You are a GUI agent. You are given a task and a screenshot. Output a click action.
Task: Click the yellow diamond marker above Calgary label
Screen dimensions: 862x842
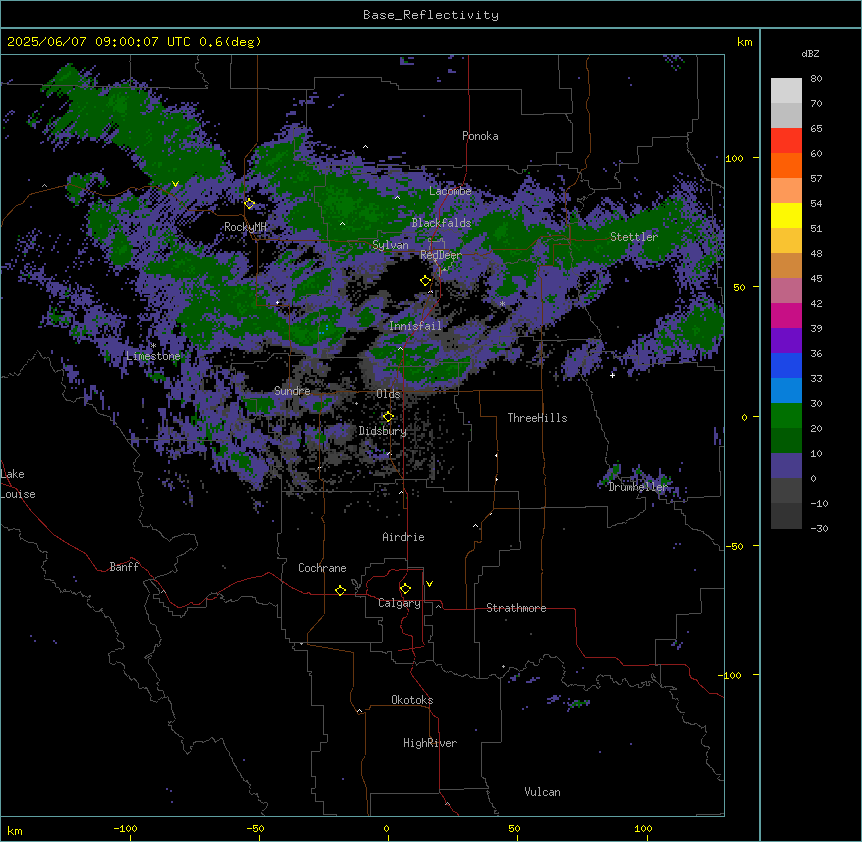click(x=405, y=589)
